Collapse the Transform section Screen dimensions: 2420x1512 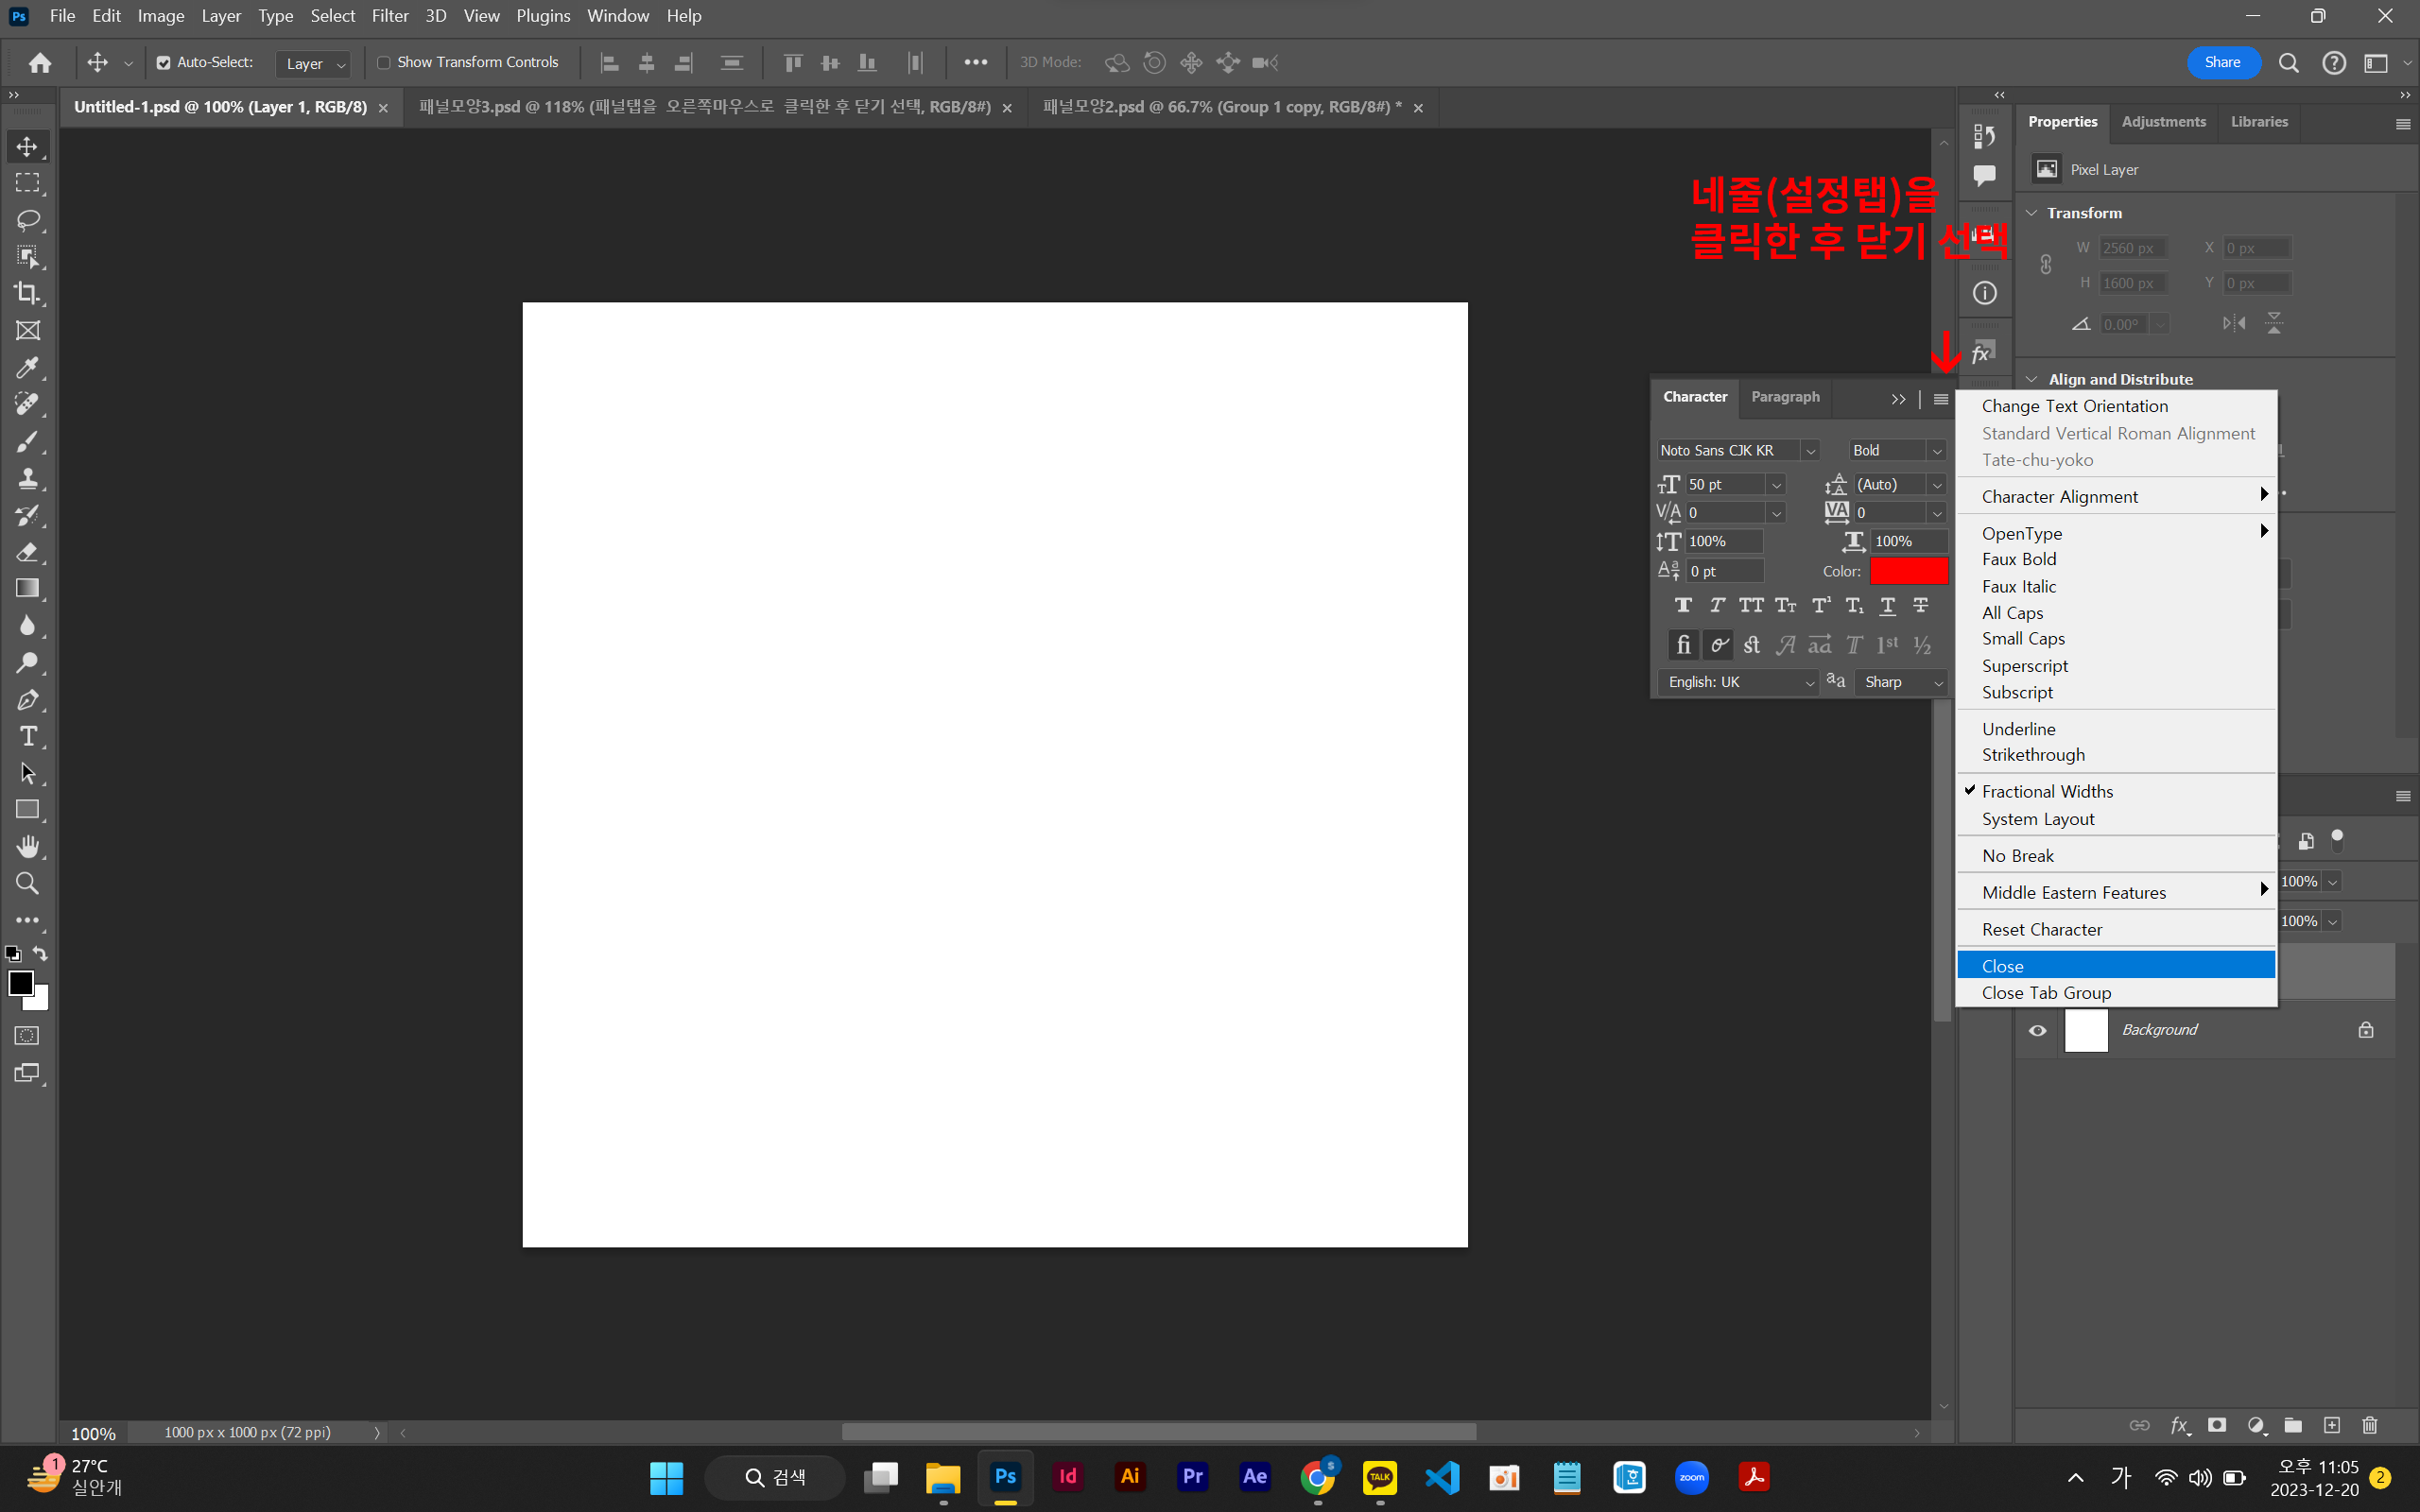point(2031,213)
